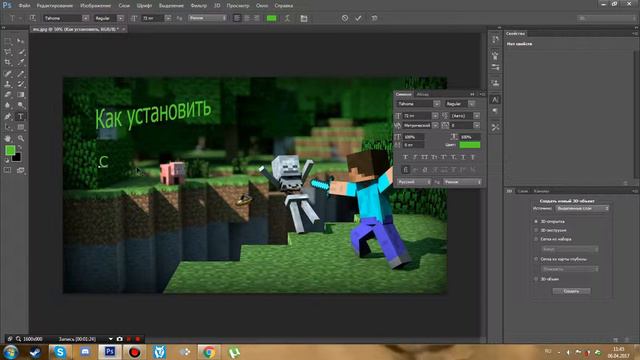Open leading (Авто) dropdown in Character panel

coord(477,116)
